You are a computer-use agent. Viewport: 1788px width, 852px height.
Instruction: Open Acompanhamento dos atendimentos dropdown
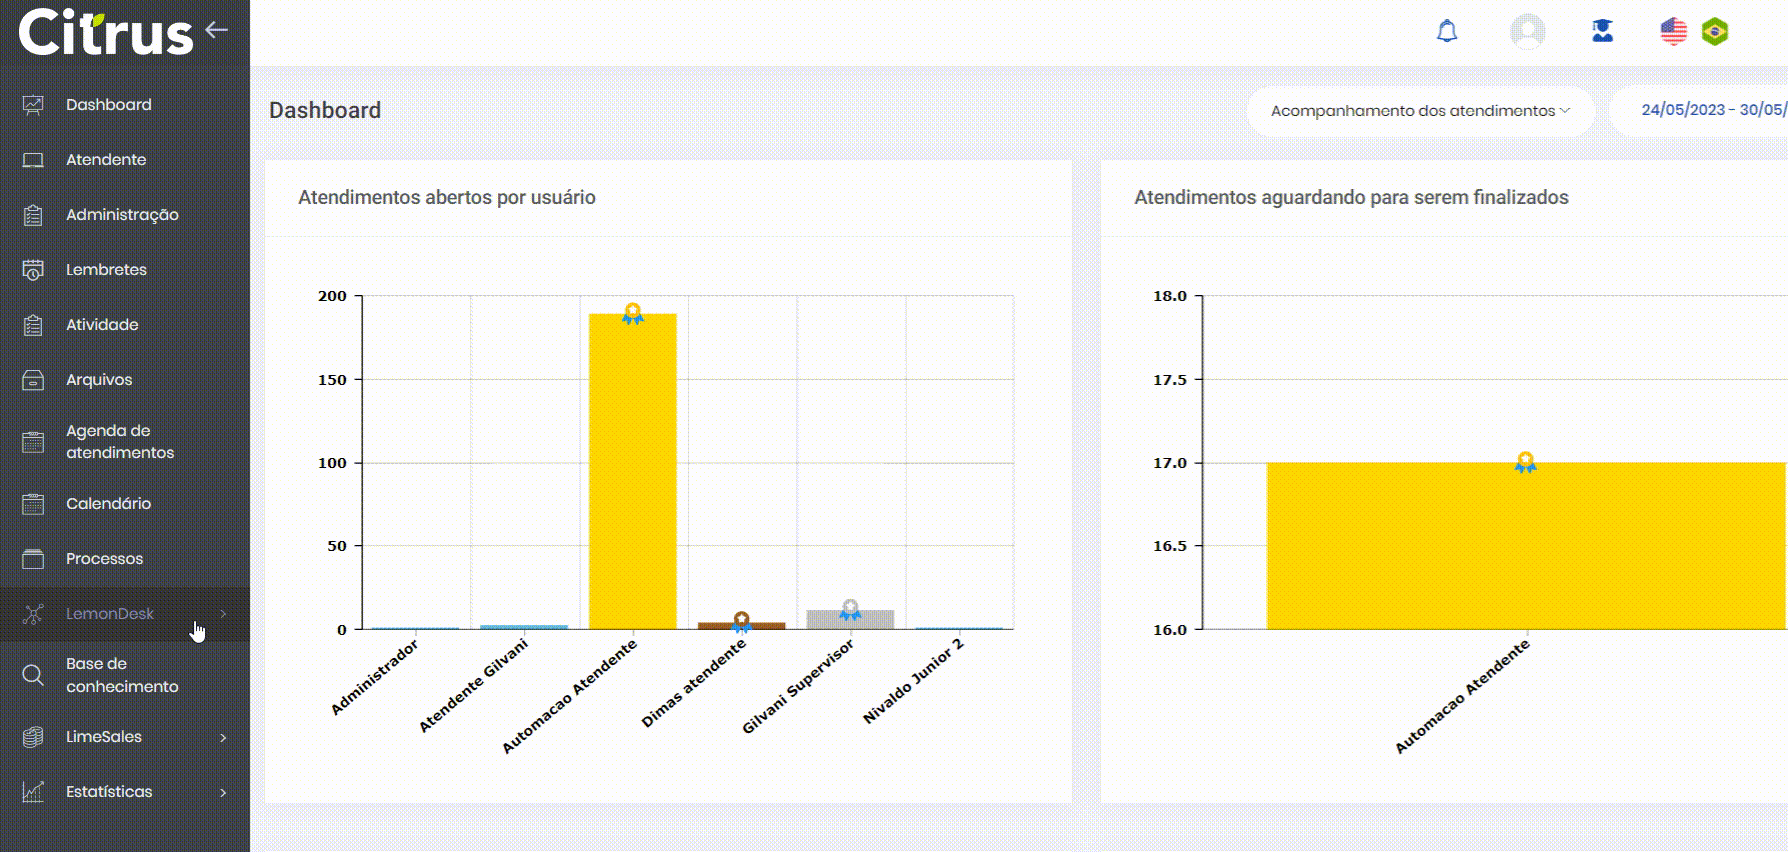(1419, 111)
